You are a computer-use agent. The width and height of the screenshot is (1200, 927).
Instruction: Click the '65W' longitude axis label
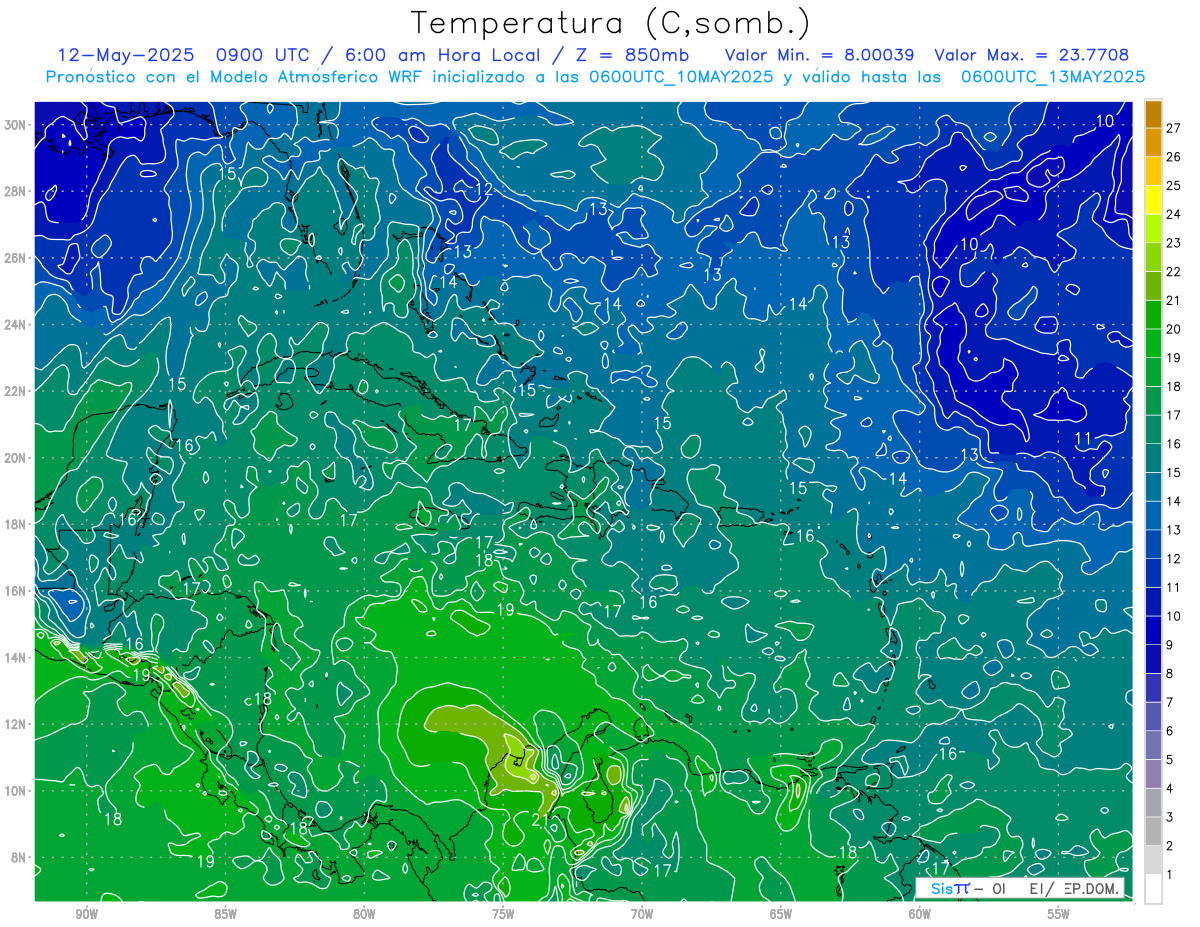click(x=781, y=914)
